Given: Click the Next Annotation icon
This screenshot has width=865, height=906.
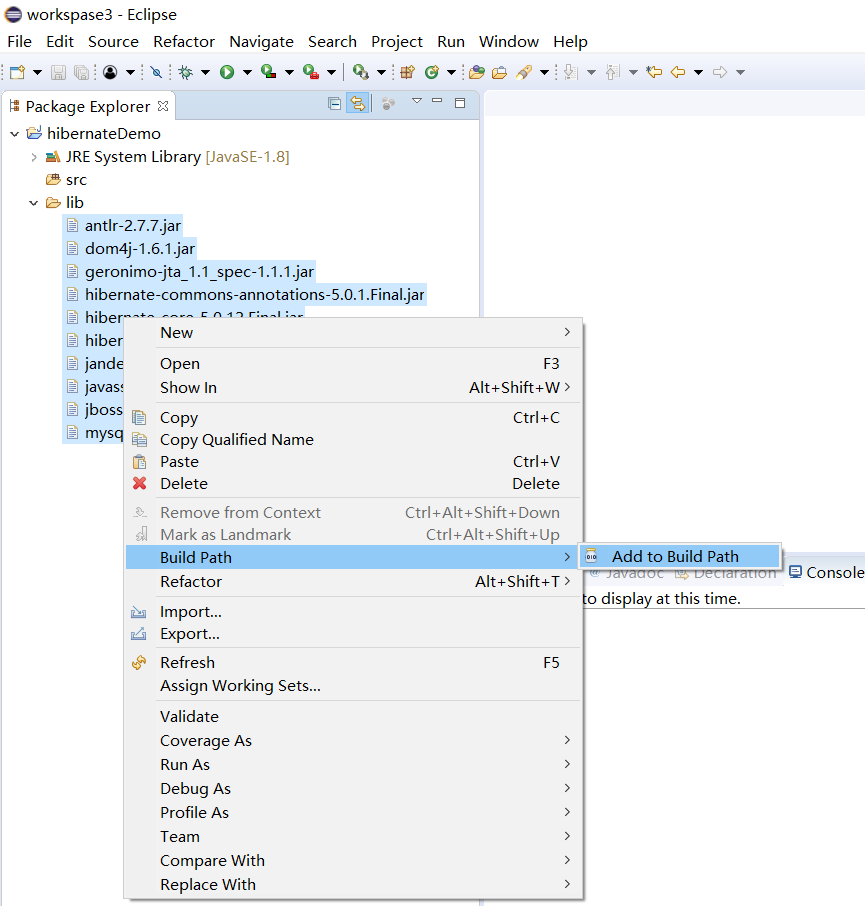Looking at the screenshot, I should pos(571,72).
